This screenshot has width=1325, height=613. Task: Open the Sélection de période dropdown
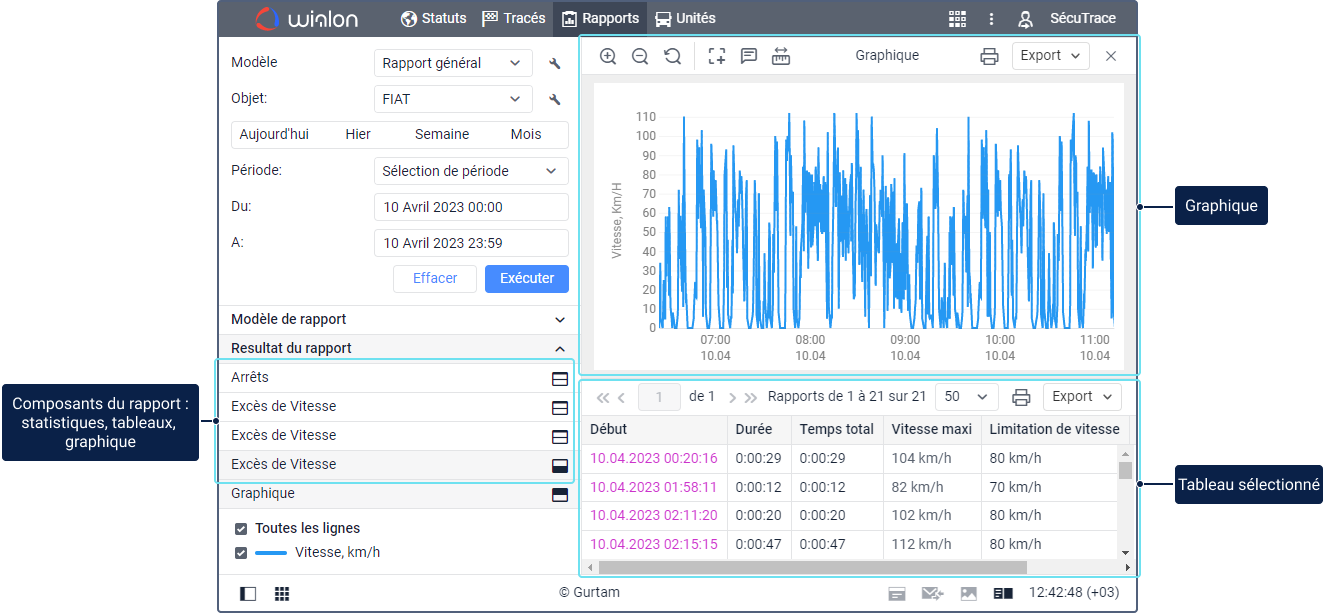(x=470, y=171)
